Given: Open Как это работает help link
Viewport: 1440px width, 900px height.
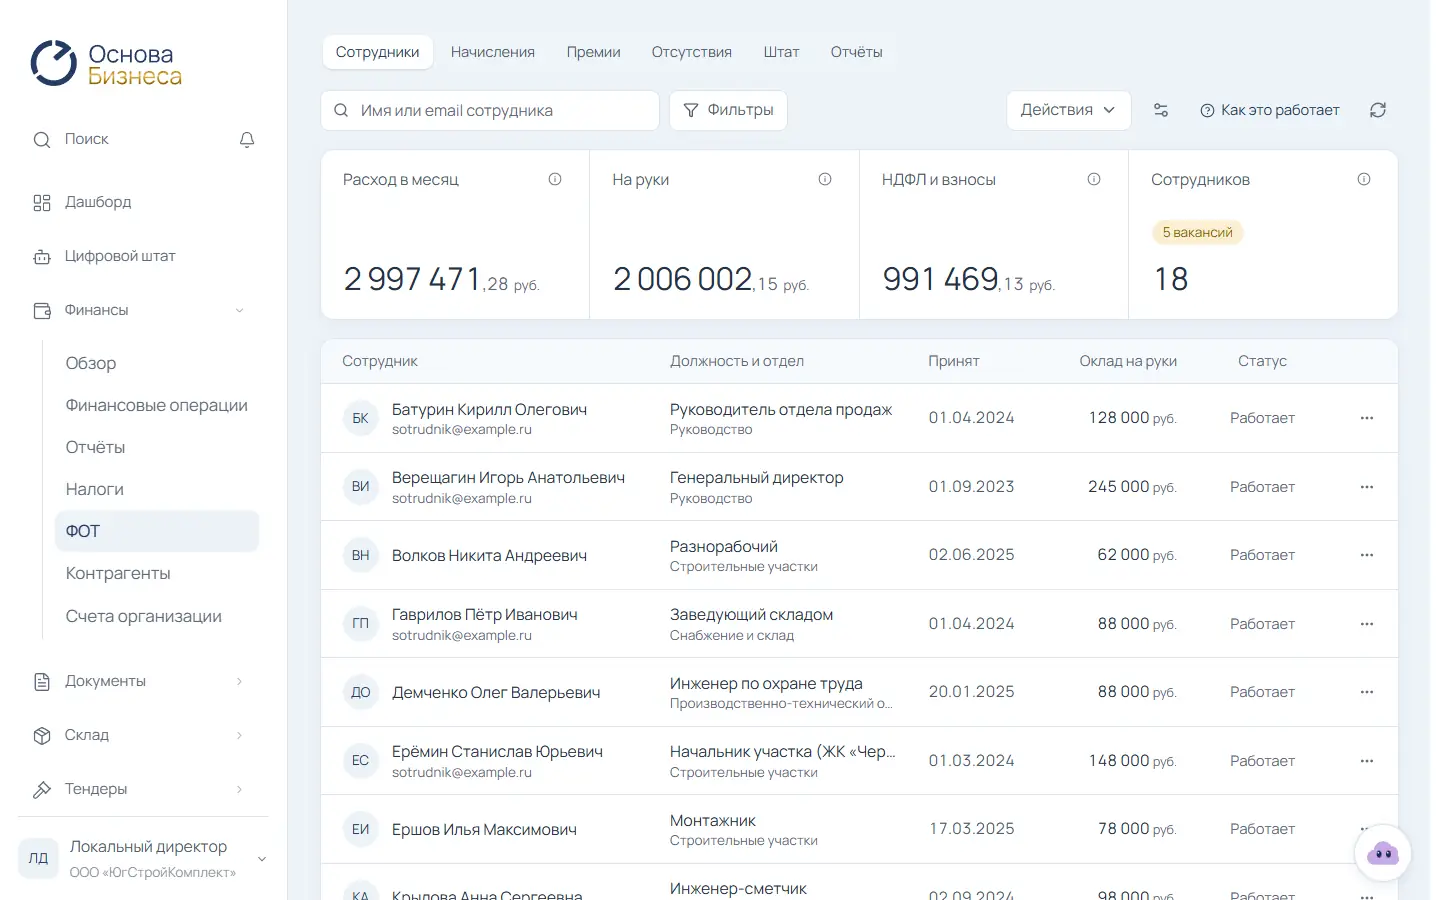Looking at the screenshot, I should pos(1270,110).
